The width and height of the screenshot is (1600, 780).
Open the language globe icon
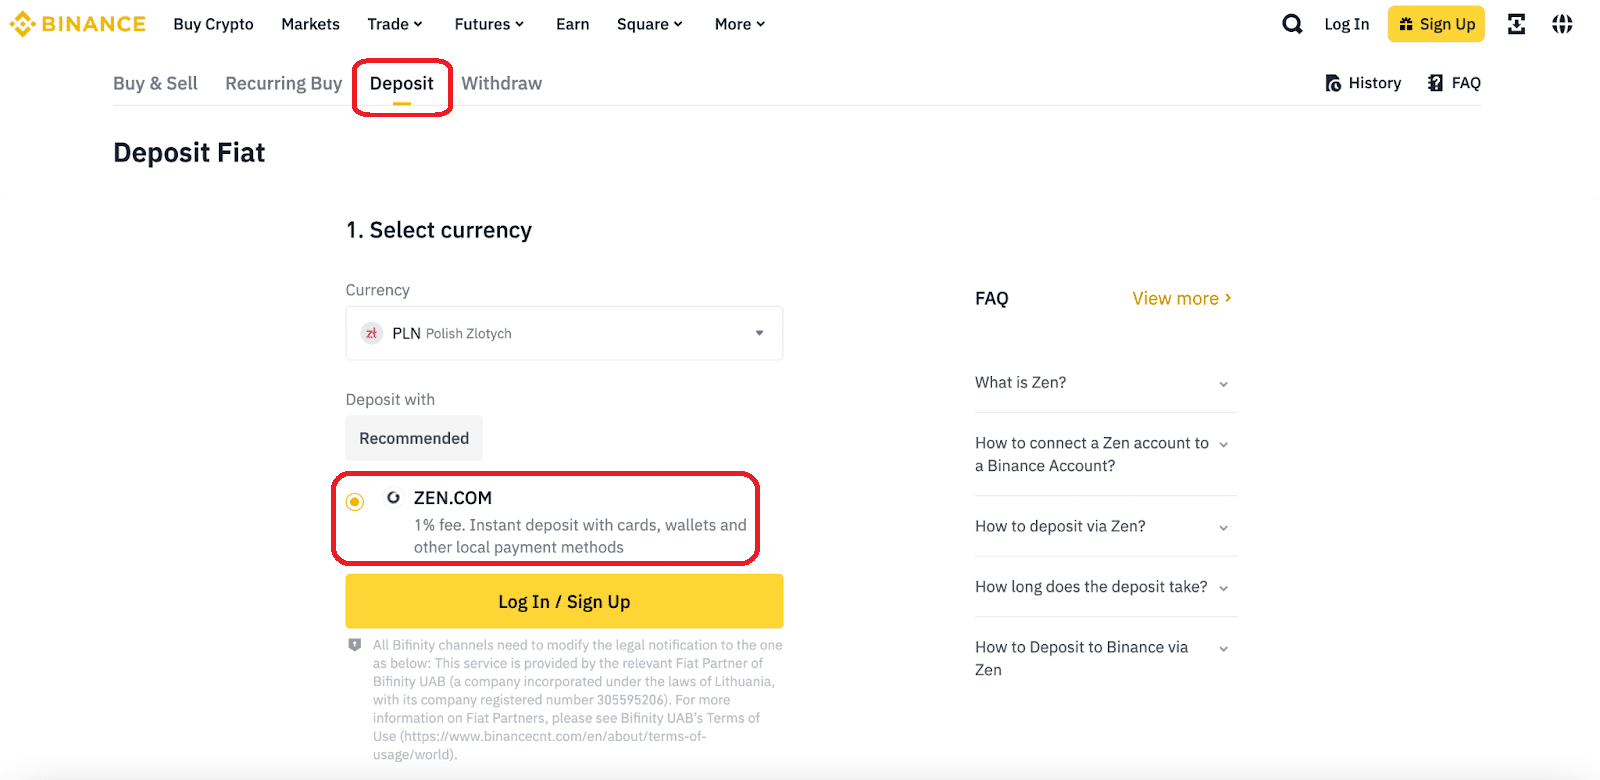[1562, 24]
